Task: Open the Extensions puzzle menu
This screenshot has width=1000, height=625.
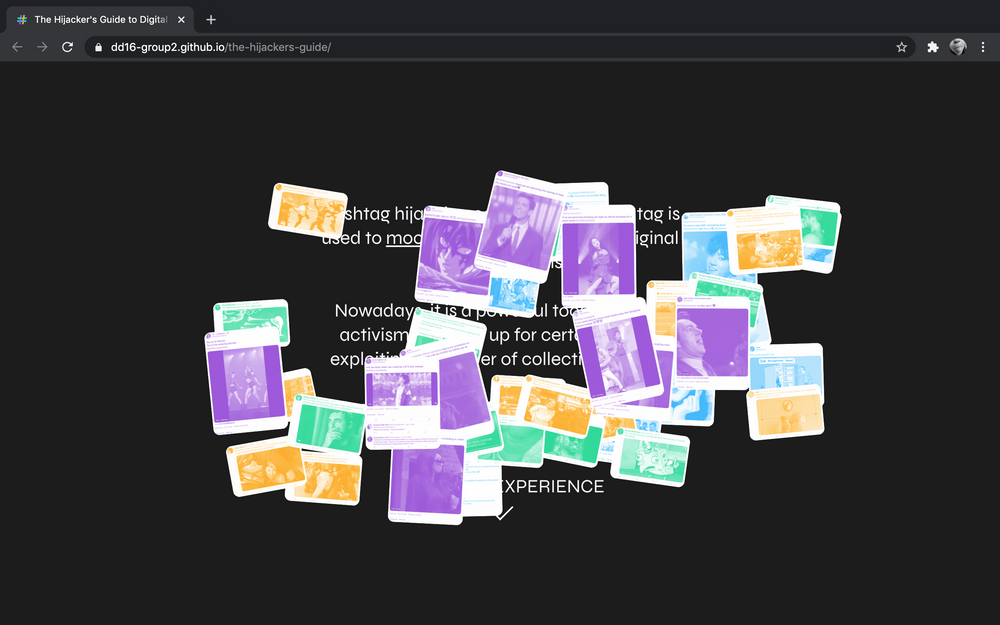Action: tap(932, 47)
